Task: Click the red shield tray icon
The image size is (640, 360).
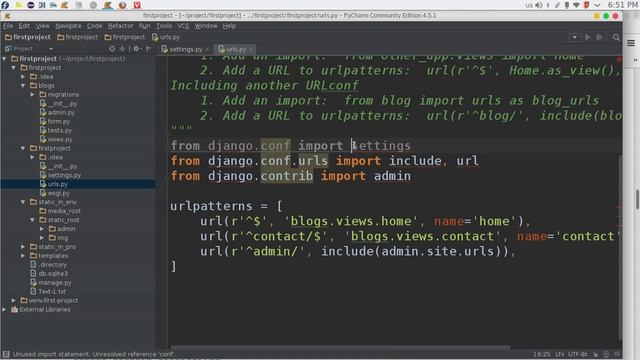Action: tap(587, 5)
